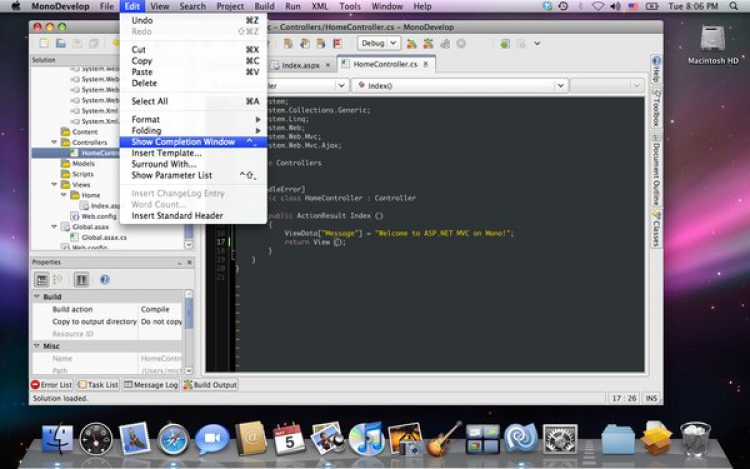The width and height of the screenshot is (750, 469).
Task: Click the New File toolbar icon
Action: click(x=44, y=44)
